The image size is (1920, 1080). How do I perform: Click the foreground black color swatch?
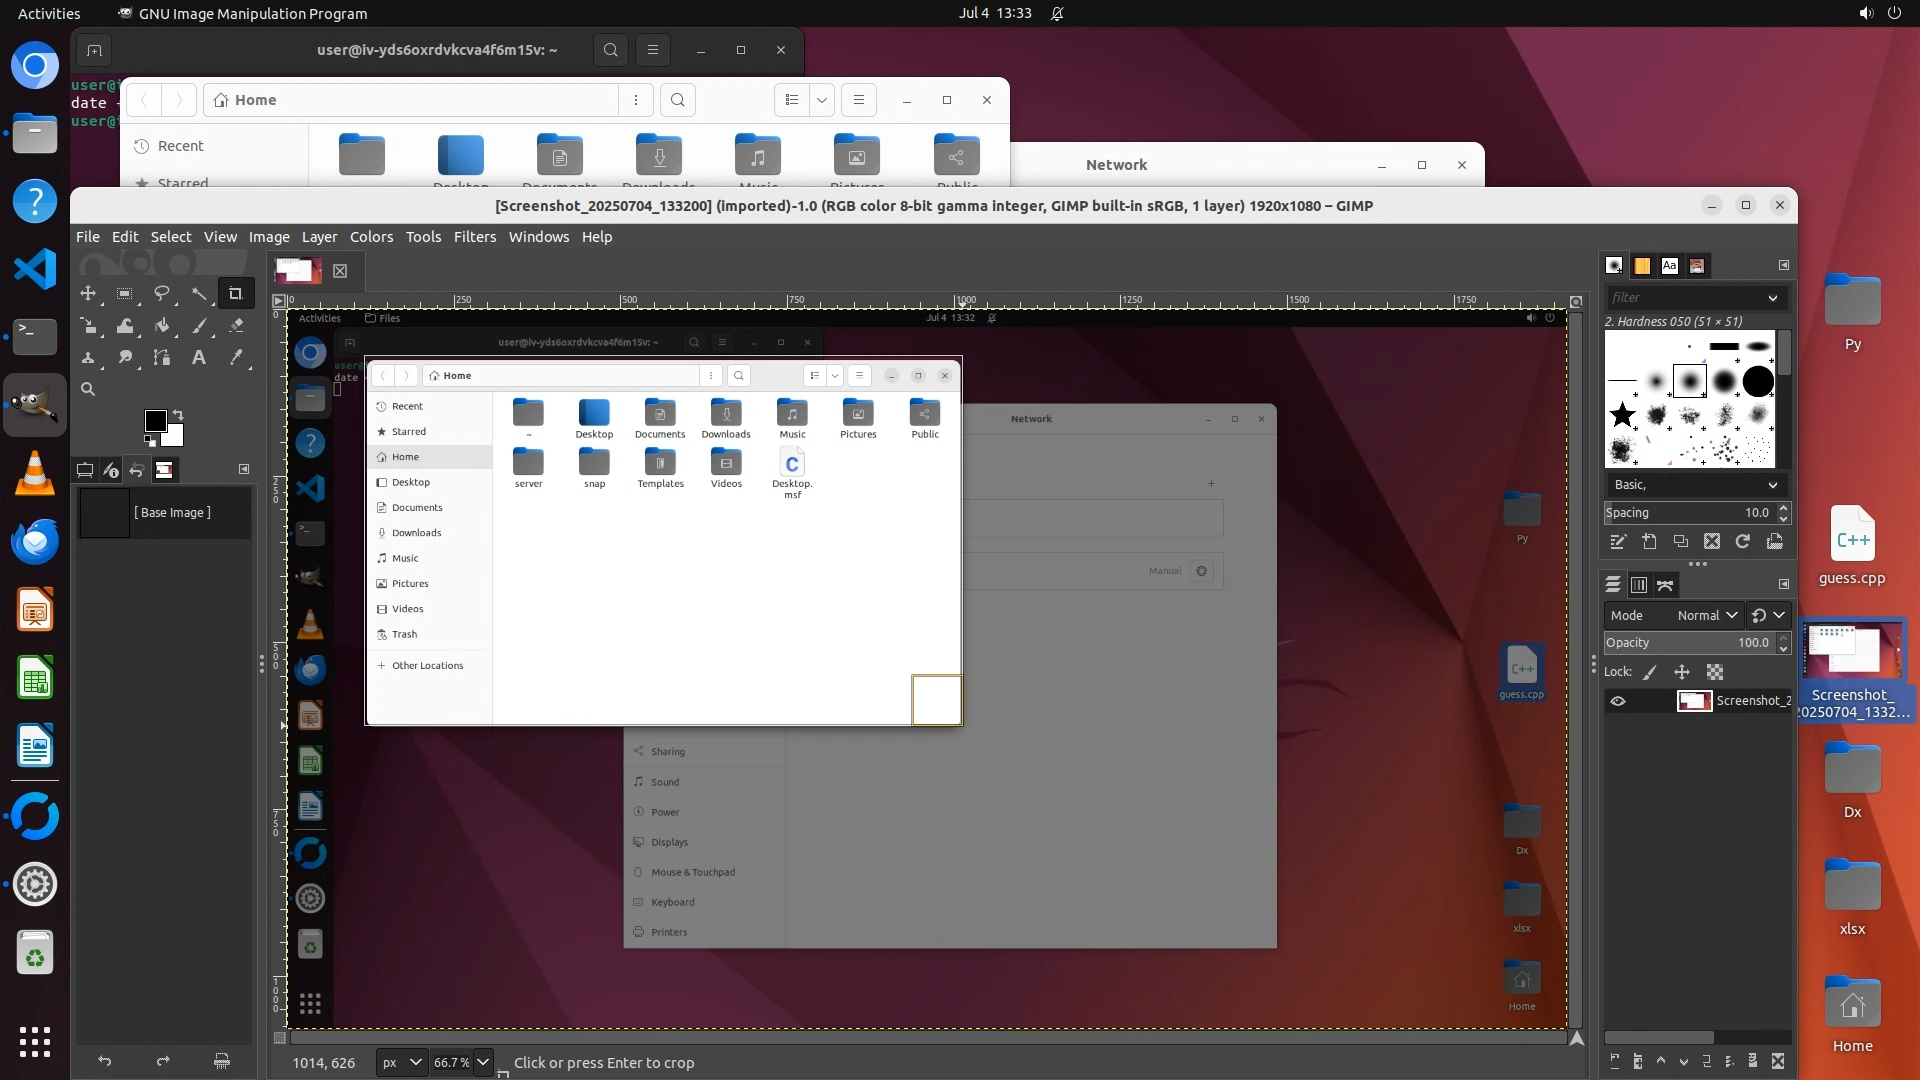pos(156,421)
